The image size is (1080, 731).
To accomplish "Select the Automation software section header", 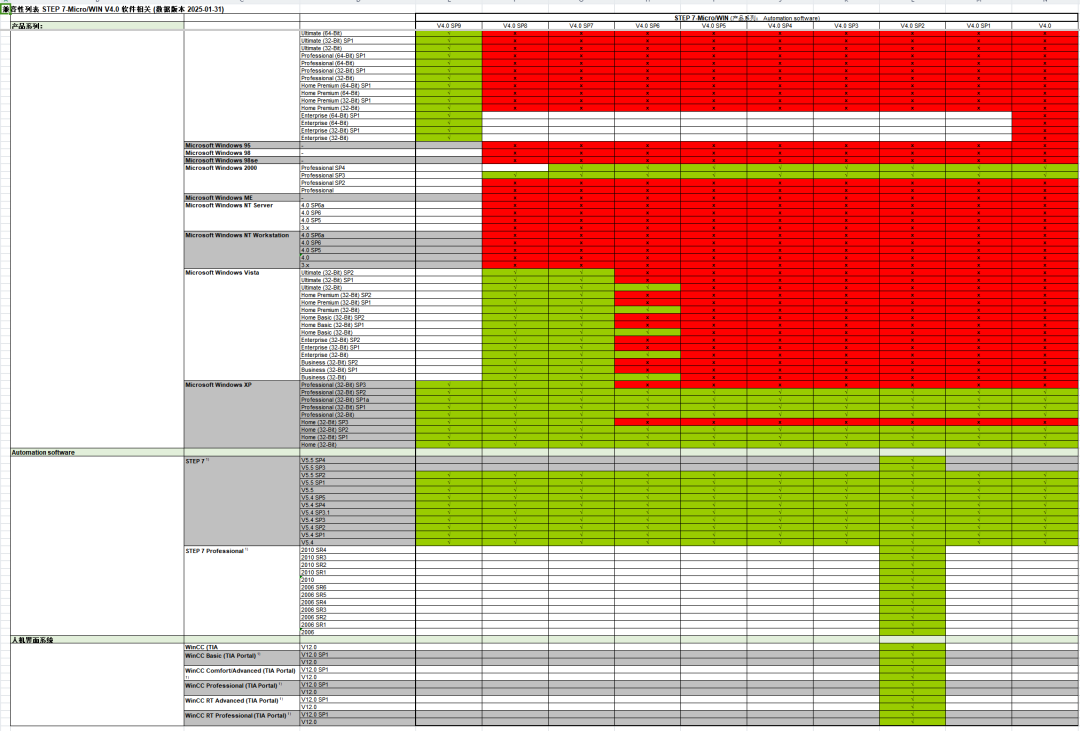I will click(97, 453).
